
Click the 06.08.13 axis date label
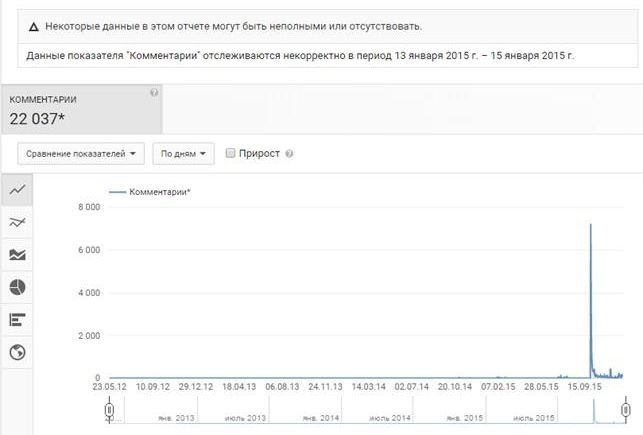(x=282, y=387)
